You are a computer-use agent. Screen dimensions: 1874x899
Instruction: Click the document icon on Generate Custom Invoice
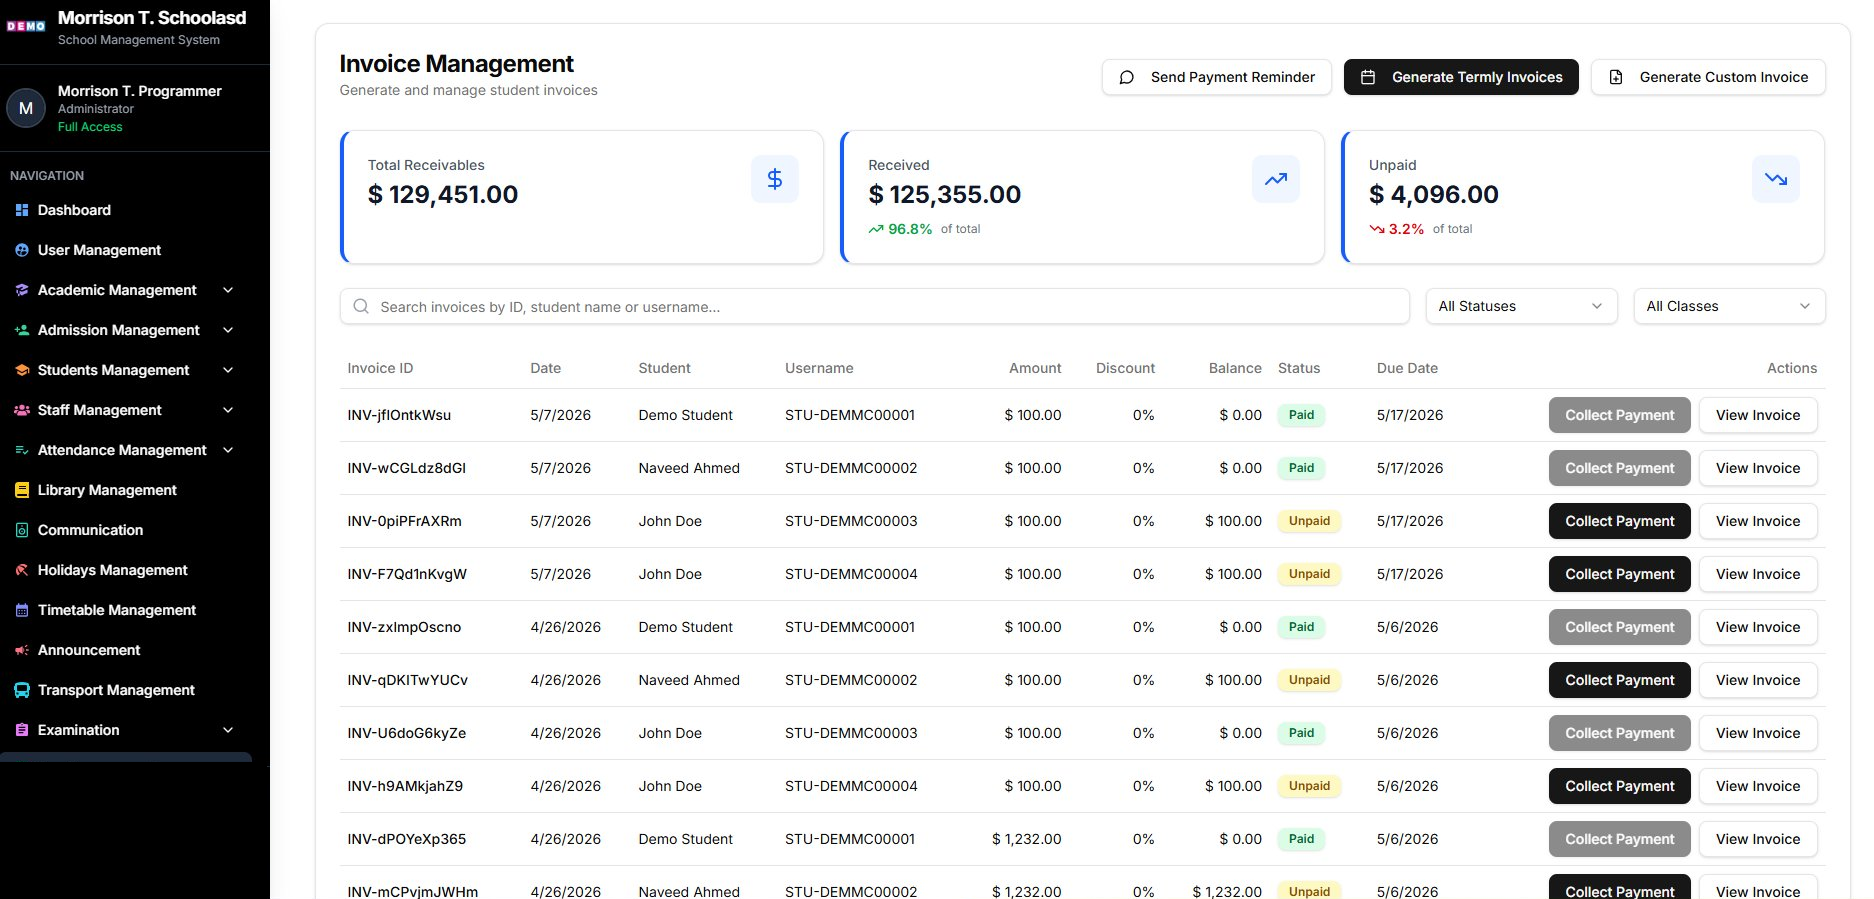(x=1616, y=77)
